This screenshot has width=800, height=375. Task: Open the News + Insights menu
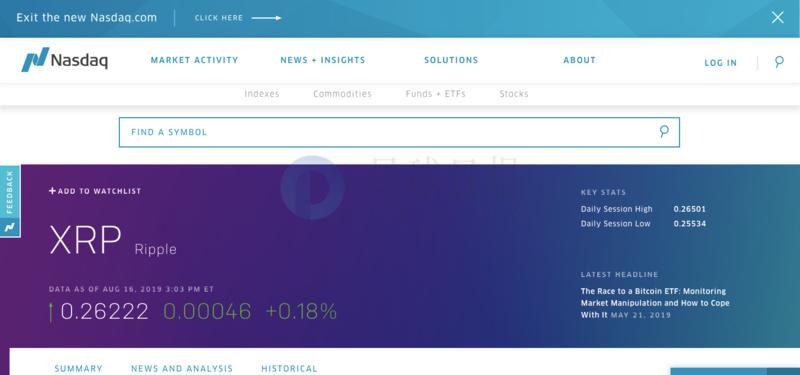tap(323, 60)
